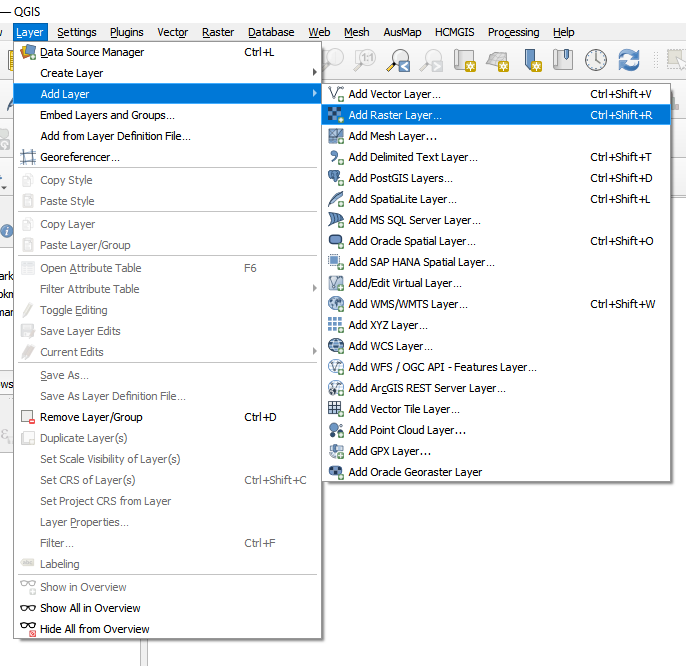Open the Database menu
Viewport: 686px width, 666px height.
(271, 32)
